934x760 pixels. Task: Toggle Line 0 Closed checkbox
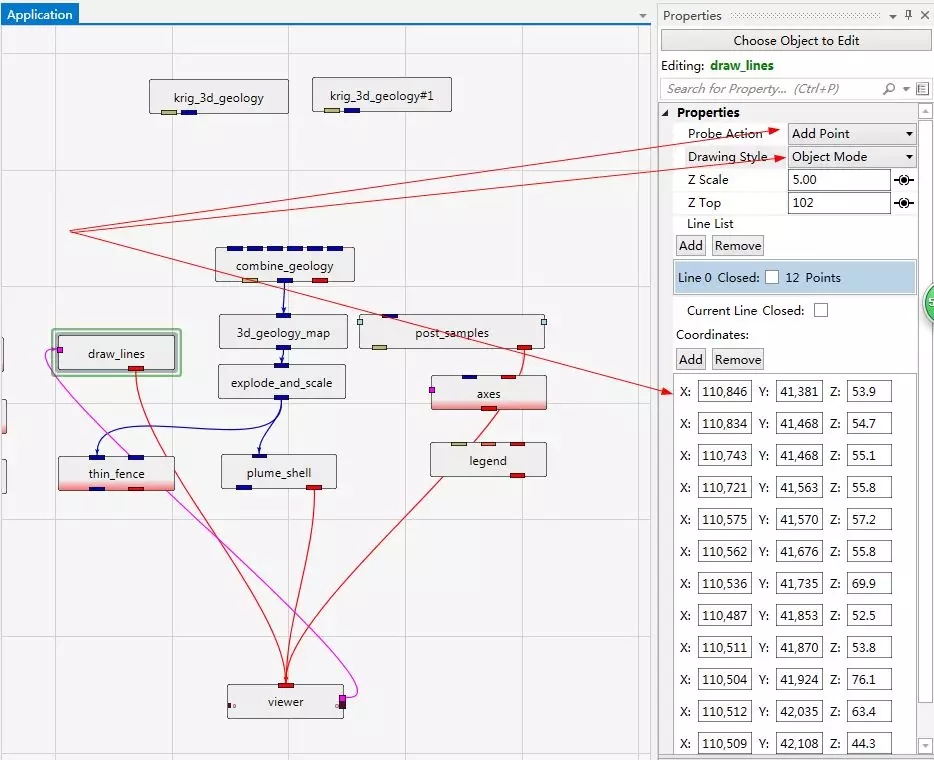pos(772,277)
